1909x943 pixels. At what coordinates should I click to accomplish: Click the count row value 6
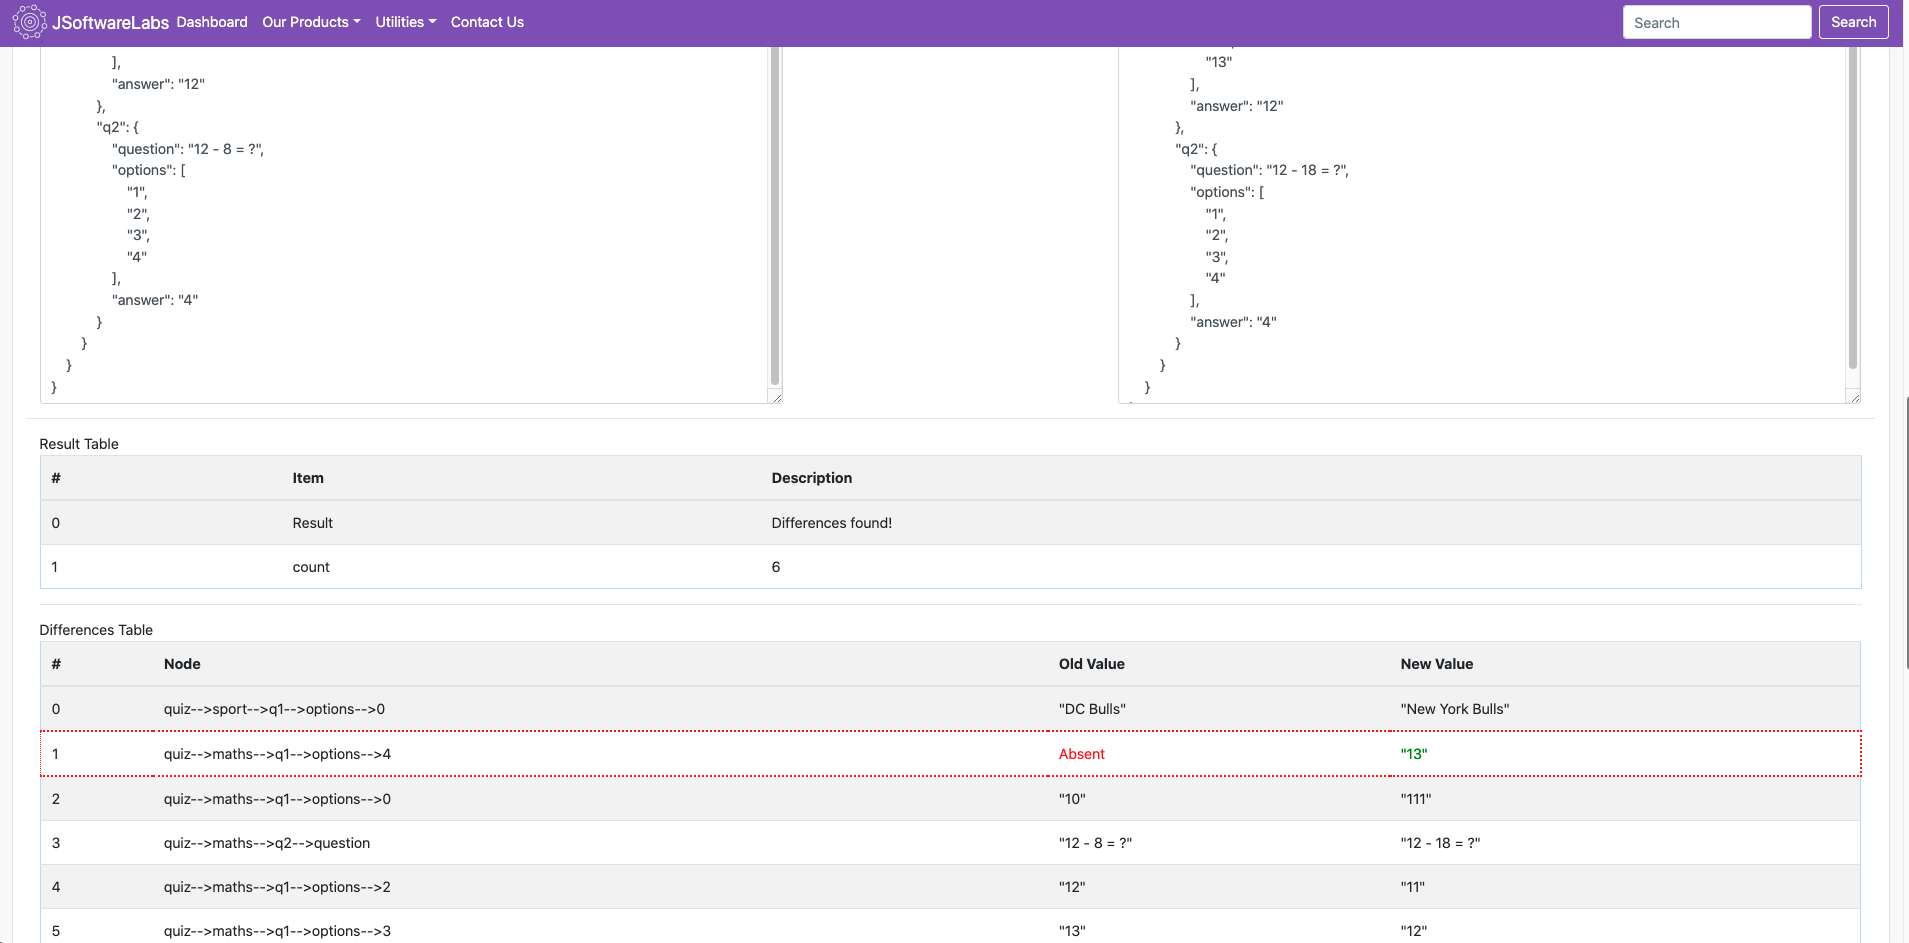coord(776,567)
